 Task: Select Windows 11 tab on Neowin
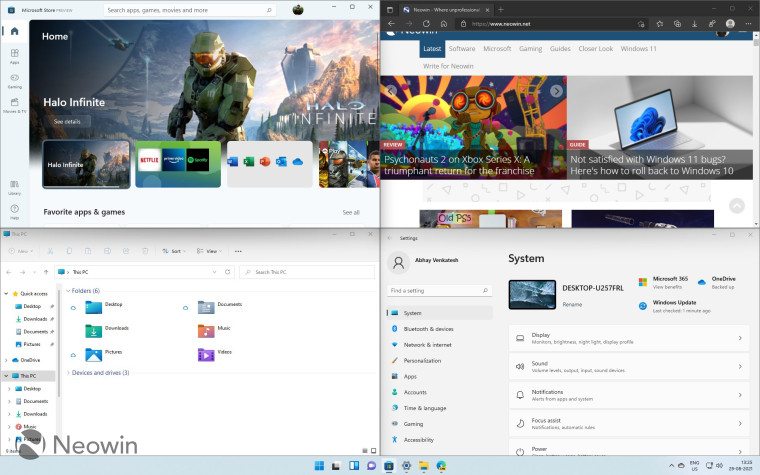(638, 48)
